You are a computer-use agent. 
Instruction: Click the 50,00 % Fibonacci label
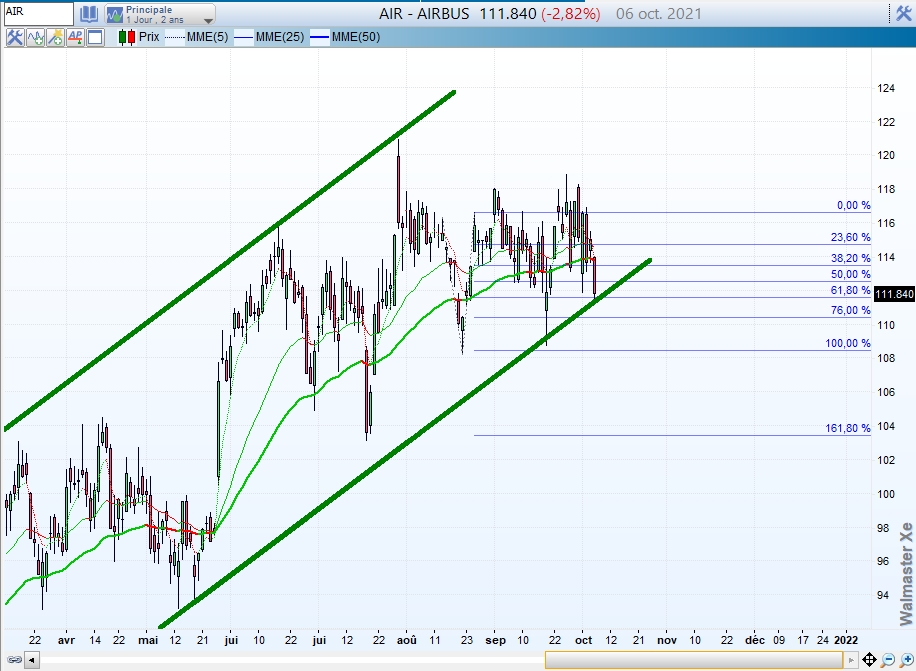(x=851, y=274)
